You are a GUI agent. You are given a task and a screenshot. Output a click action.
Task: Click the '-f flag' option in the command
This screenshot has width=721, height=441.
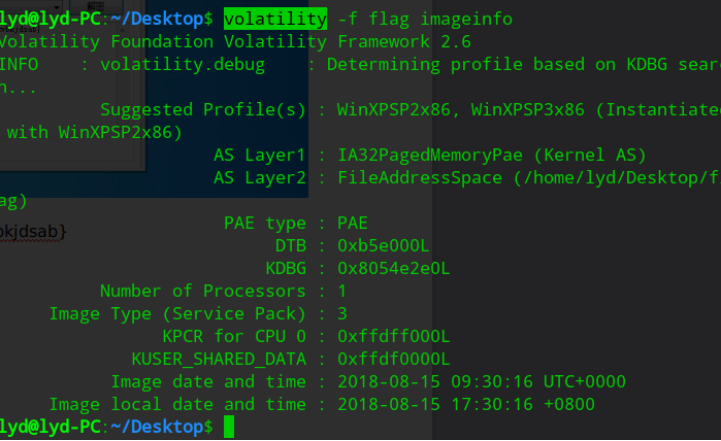373,19
